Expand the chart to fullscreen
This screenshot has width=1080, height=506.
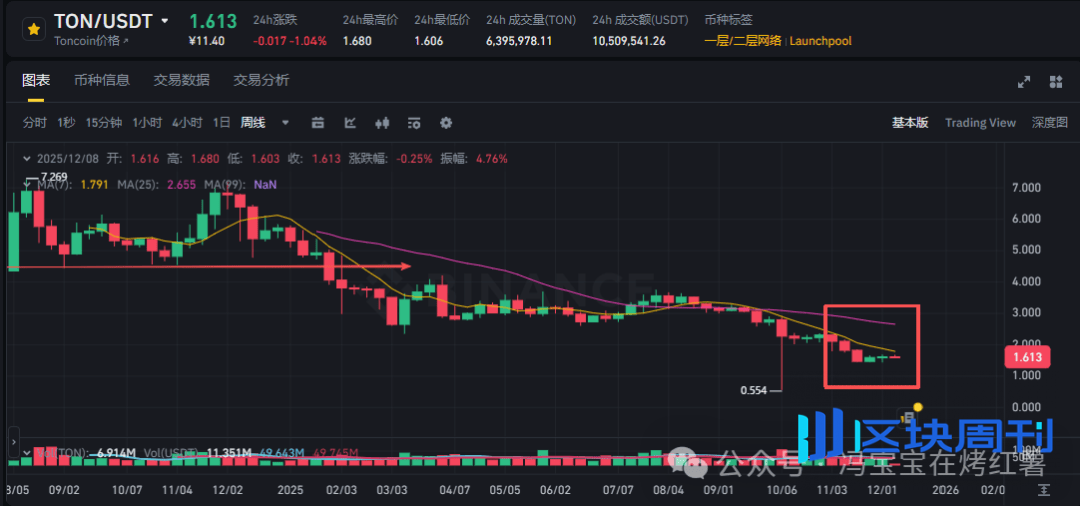1024,82
